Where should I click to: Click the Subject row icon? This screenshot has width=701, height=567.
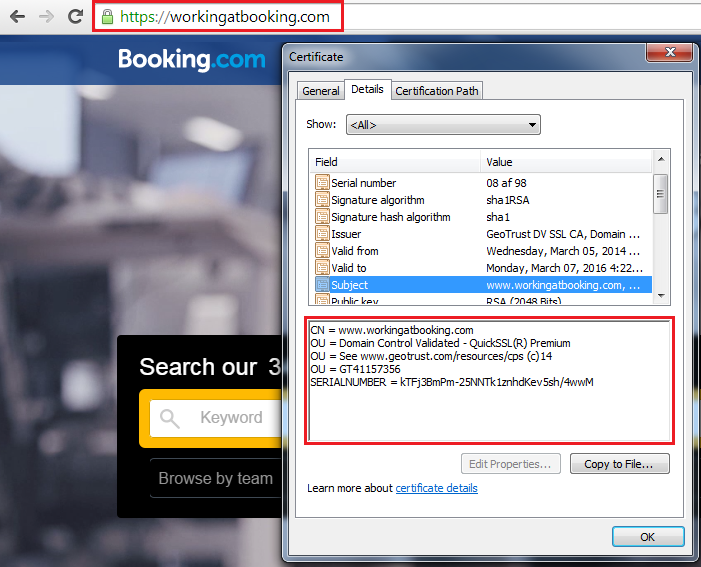322,284
